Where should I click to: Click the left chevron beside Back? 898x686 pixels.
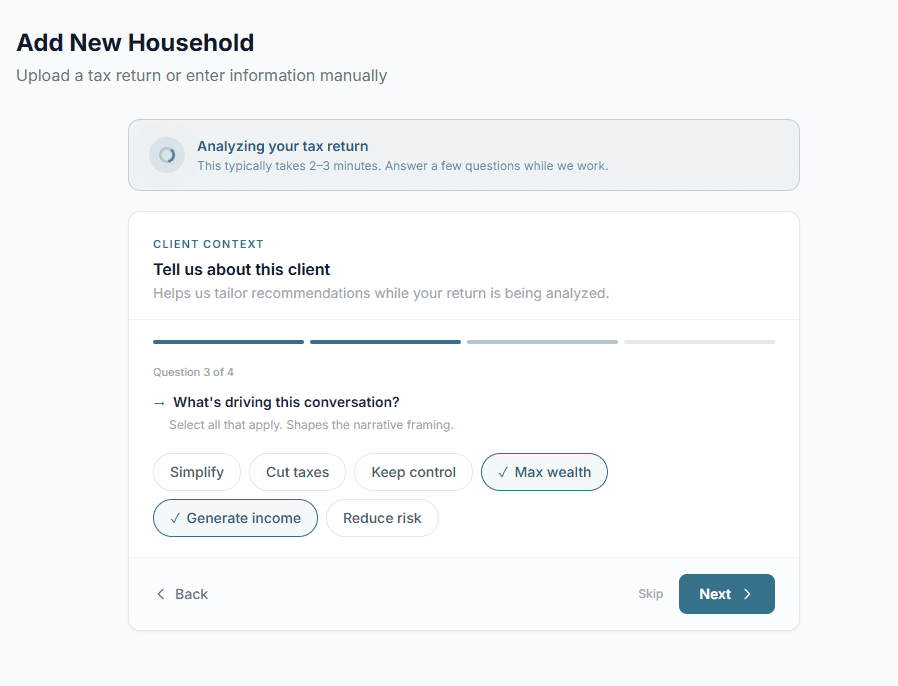[161, 594]
